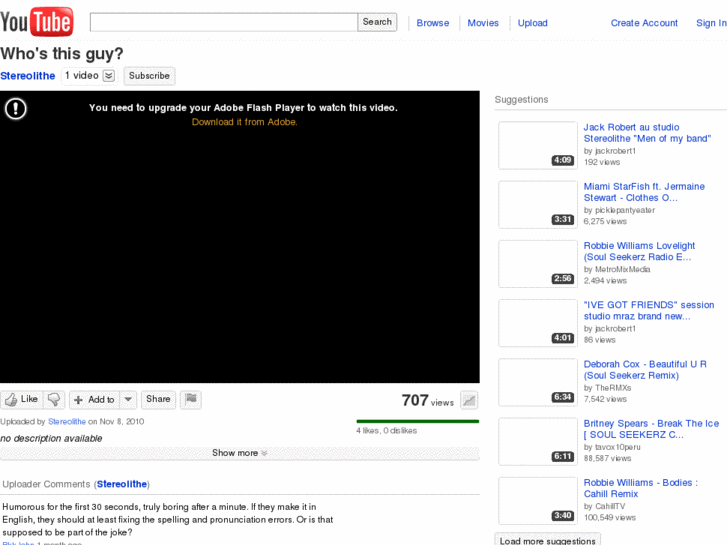Click the Suggestions heading
This screenshot has height=545, width=727.
click(x=521, y=99)
